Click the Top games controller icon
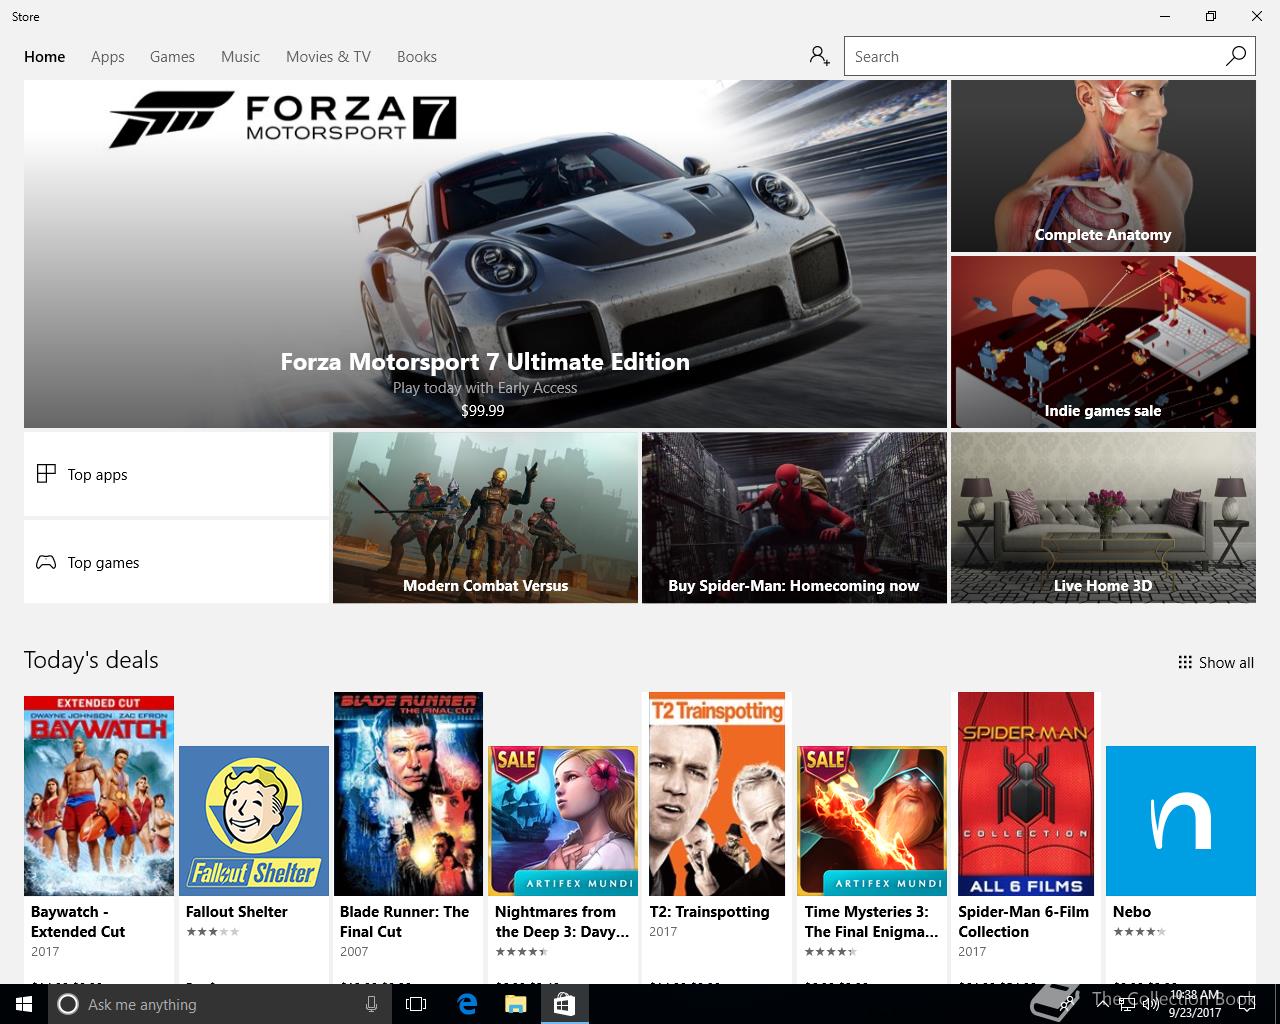Viewport: 1280px width, 1024px height. 46,562
